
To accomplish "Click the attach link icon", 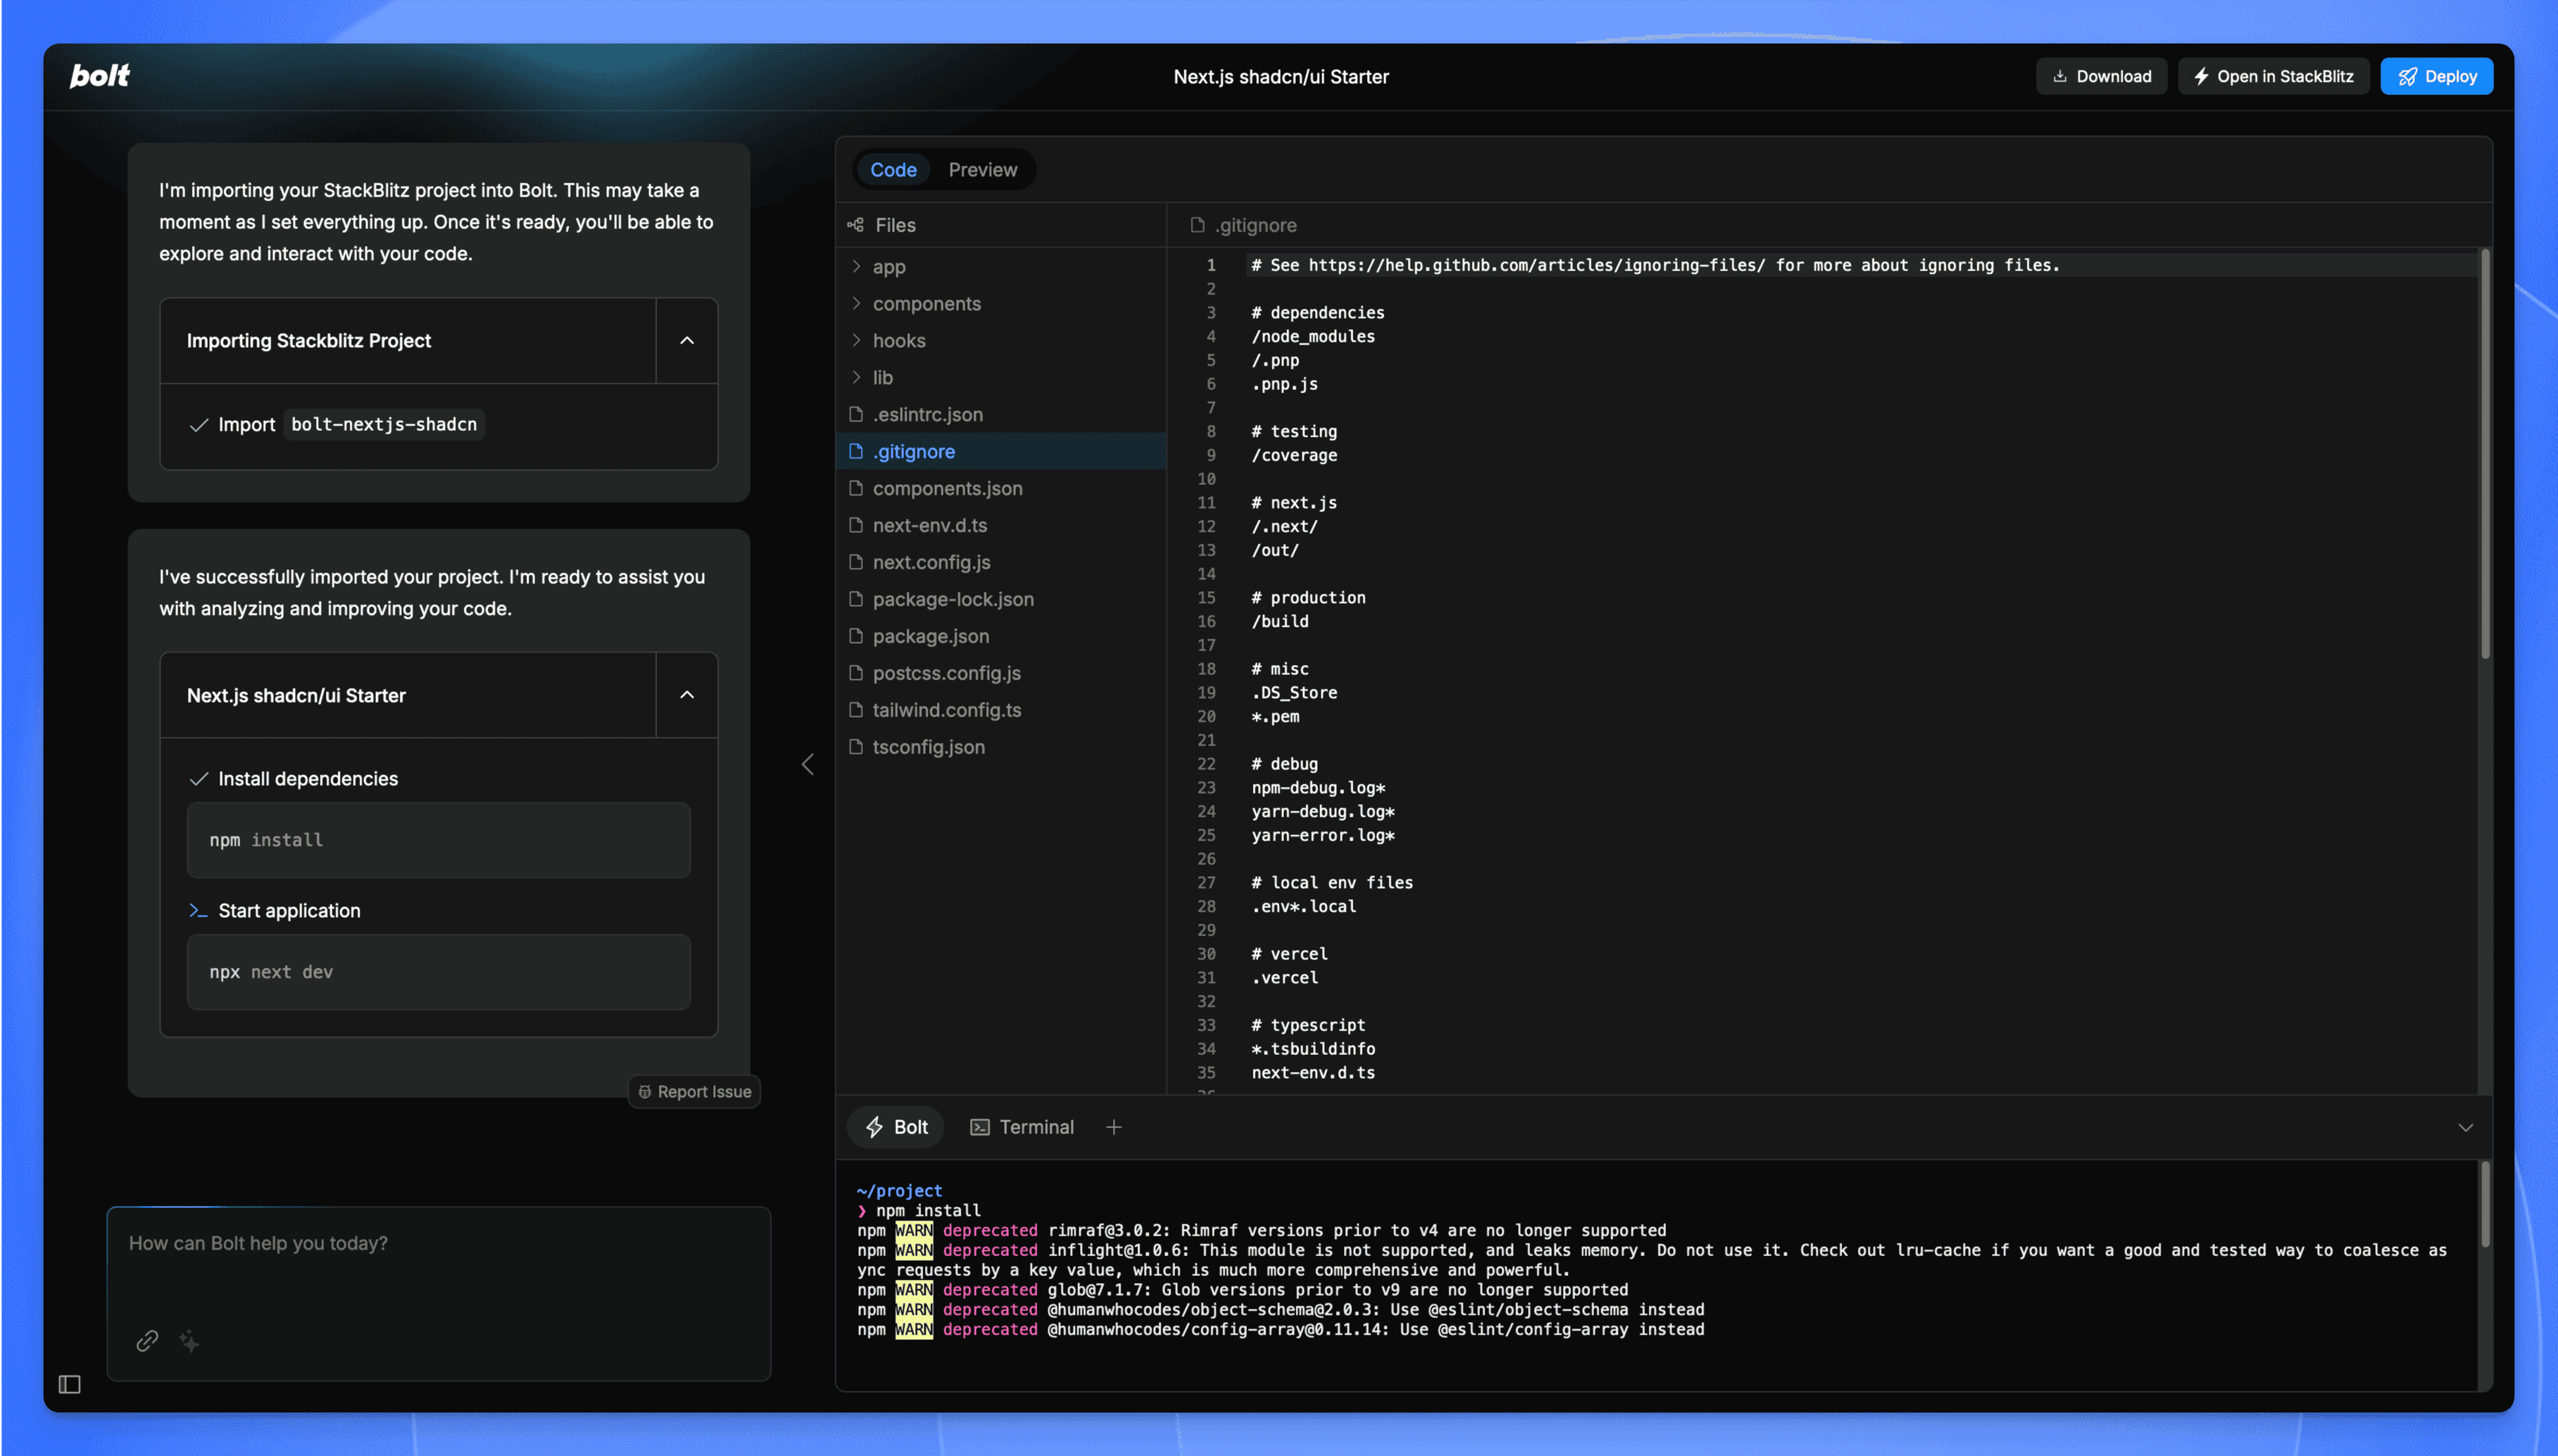I will click(x=147, y=1341).
